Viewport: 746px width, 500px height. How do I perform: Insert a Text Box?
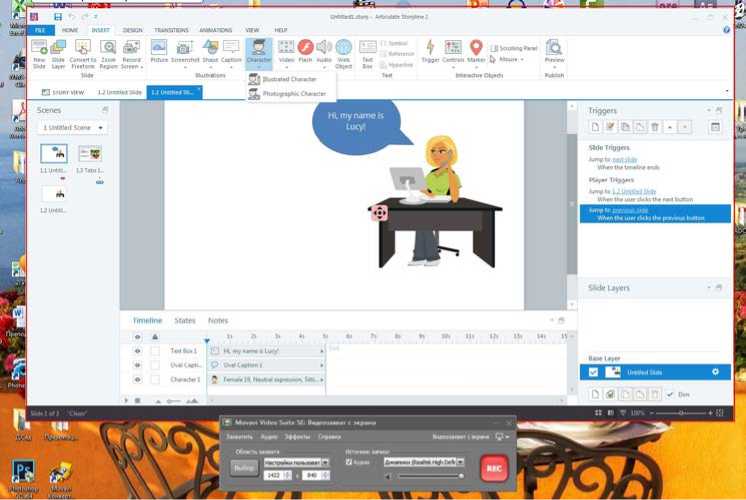click(x=367, y=54)
